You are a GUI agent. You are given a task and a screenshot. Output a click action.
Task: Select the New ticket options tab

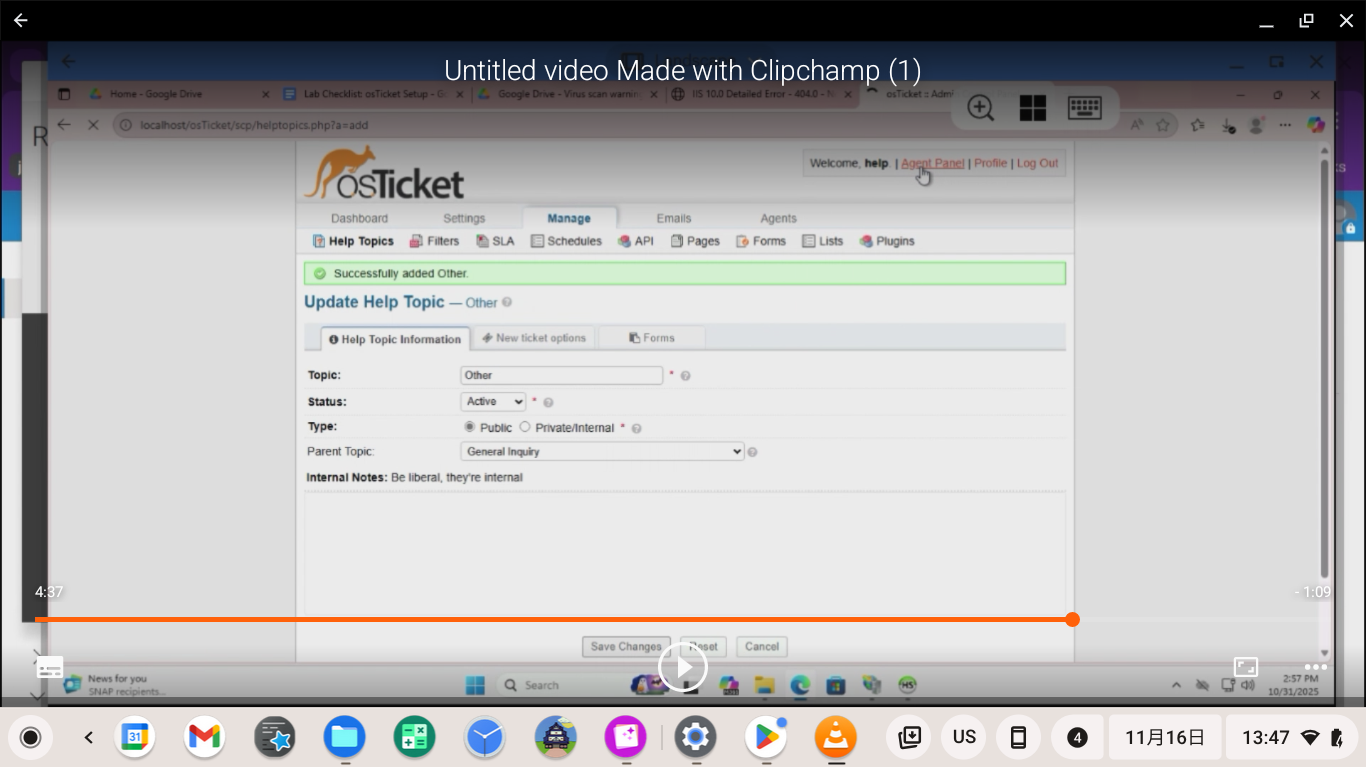click(x=534, y=338)
